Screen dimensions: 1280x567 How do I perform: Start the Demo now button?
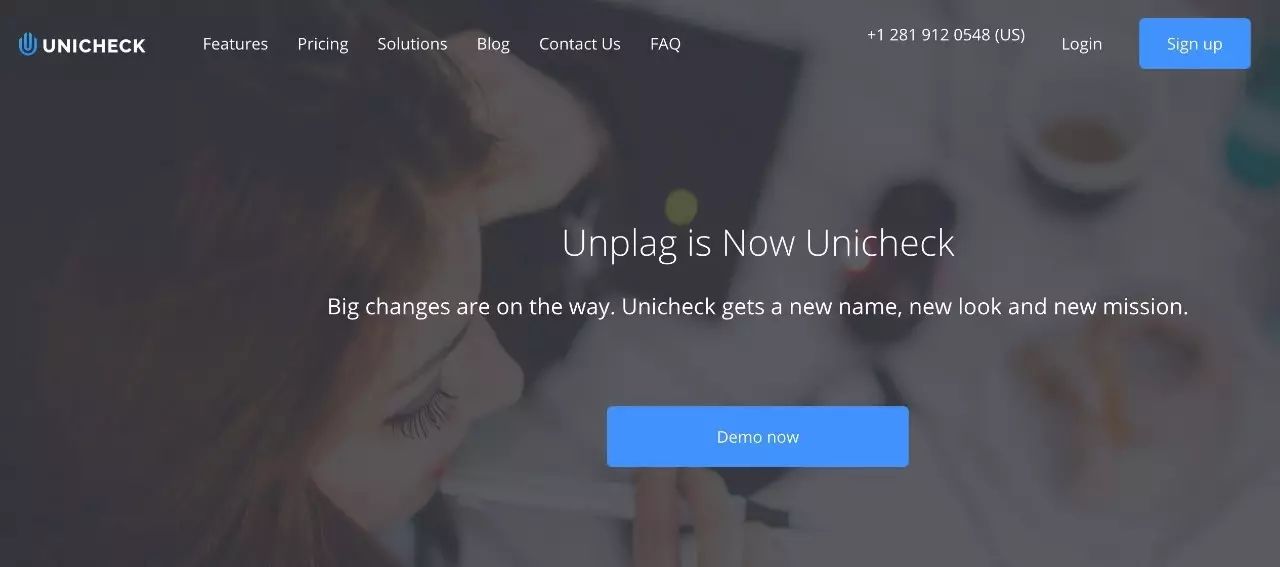click(x=758, y=436)
